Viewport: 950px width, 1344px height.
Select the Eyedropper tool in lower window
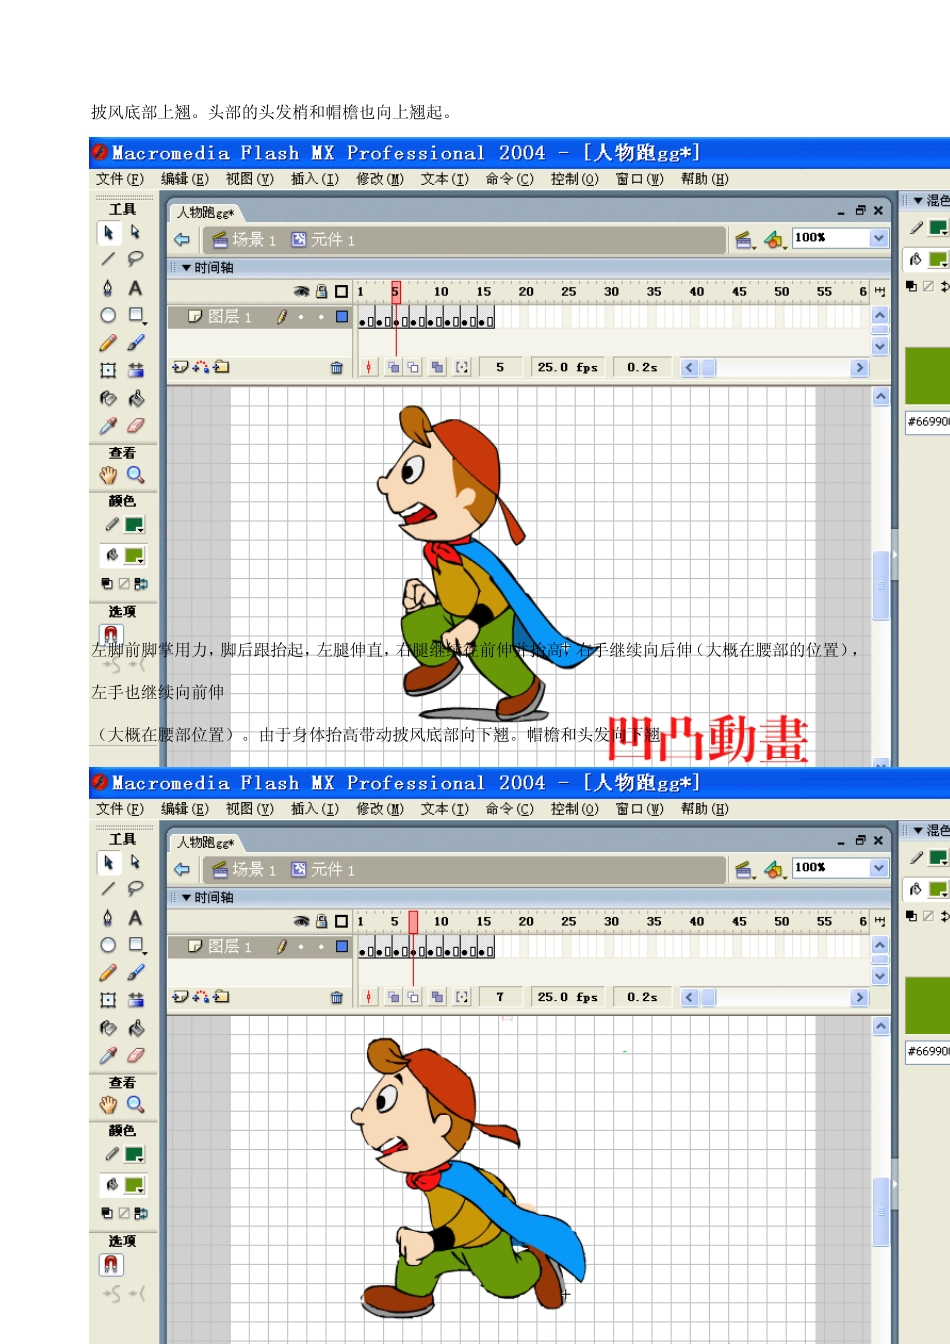point(108,1055)
